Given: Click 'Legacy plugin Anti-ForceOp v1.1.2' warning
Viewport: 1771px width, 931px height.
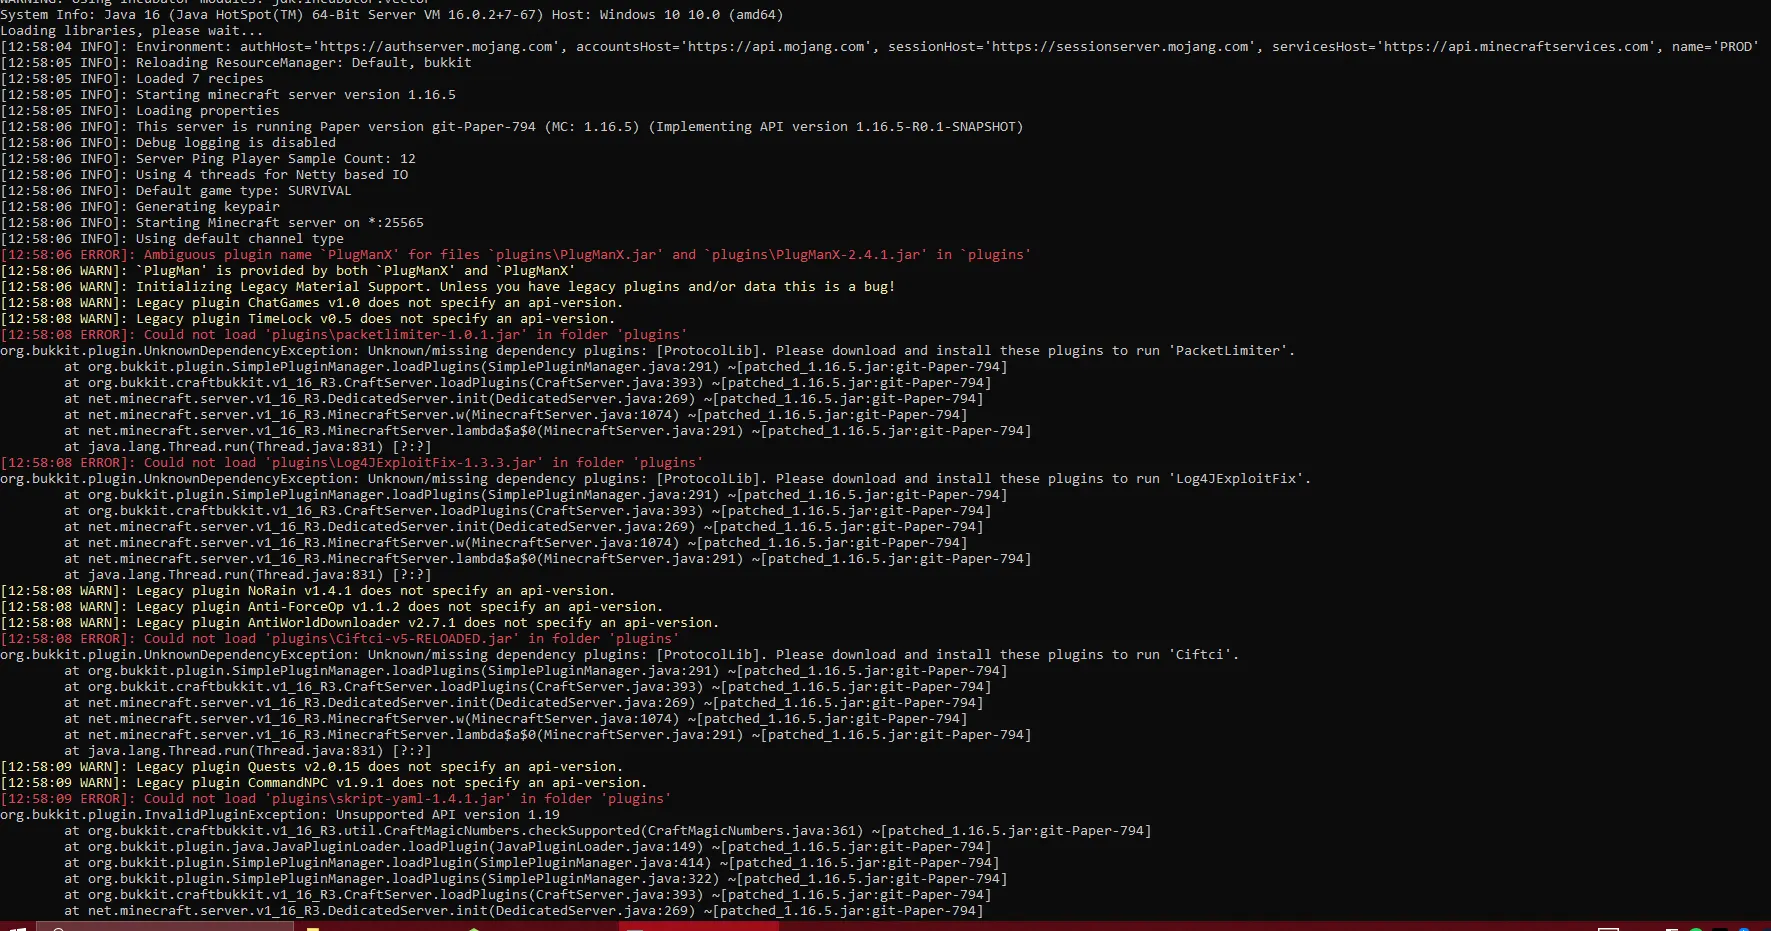Looking at the screenshot, I should click(x=332, y=607).
